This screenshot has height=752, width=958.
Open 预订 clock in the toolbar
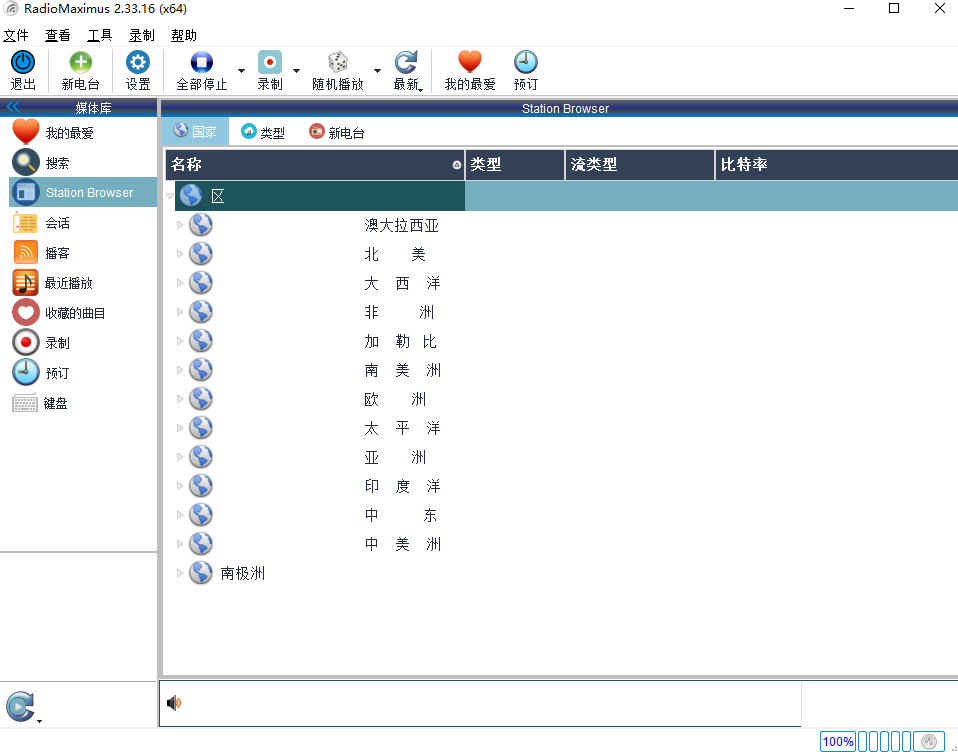(525, 62)
